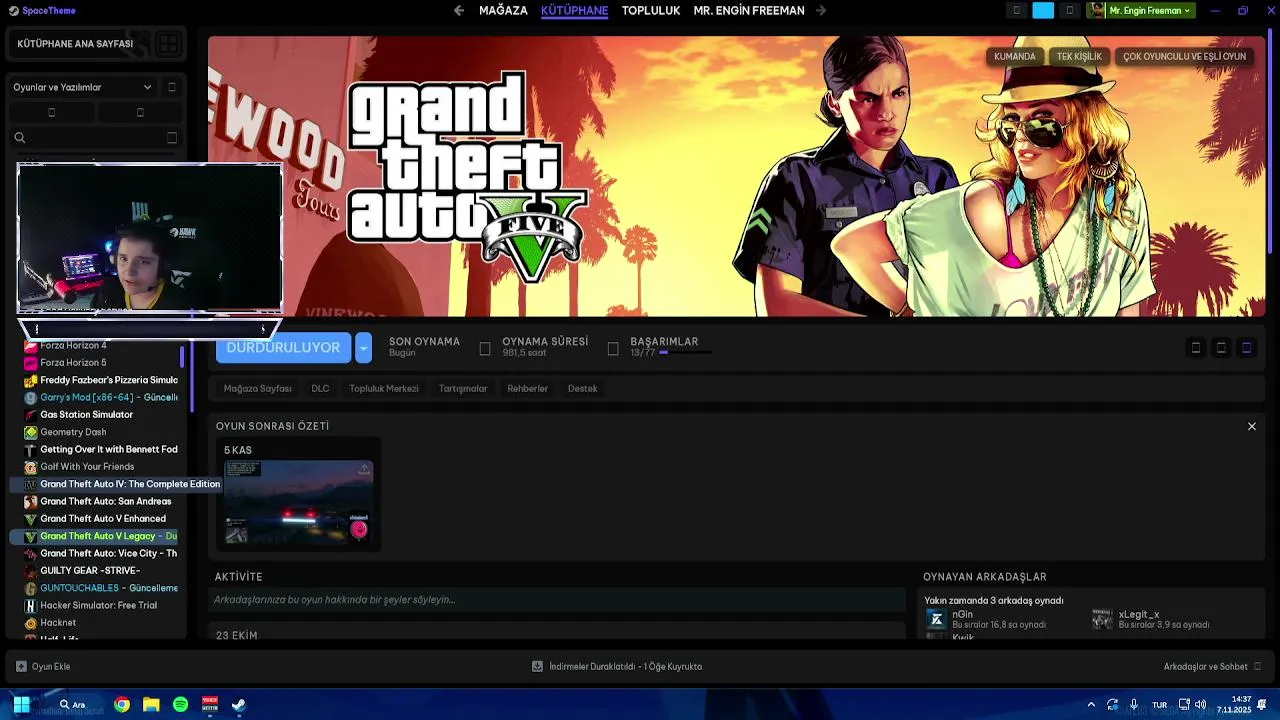Screen dimensions: 1280x720
Task: Click the search magnifier in library sidebar
Action: click(x=19, y=138)
